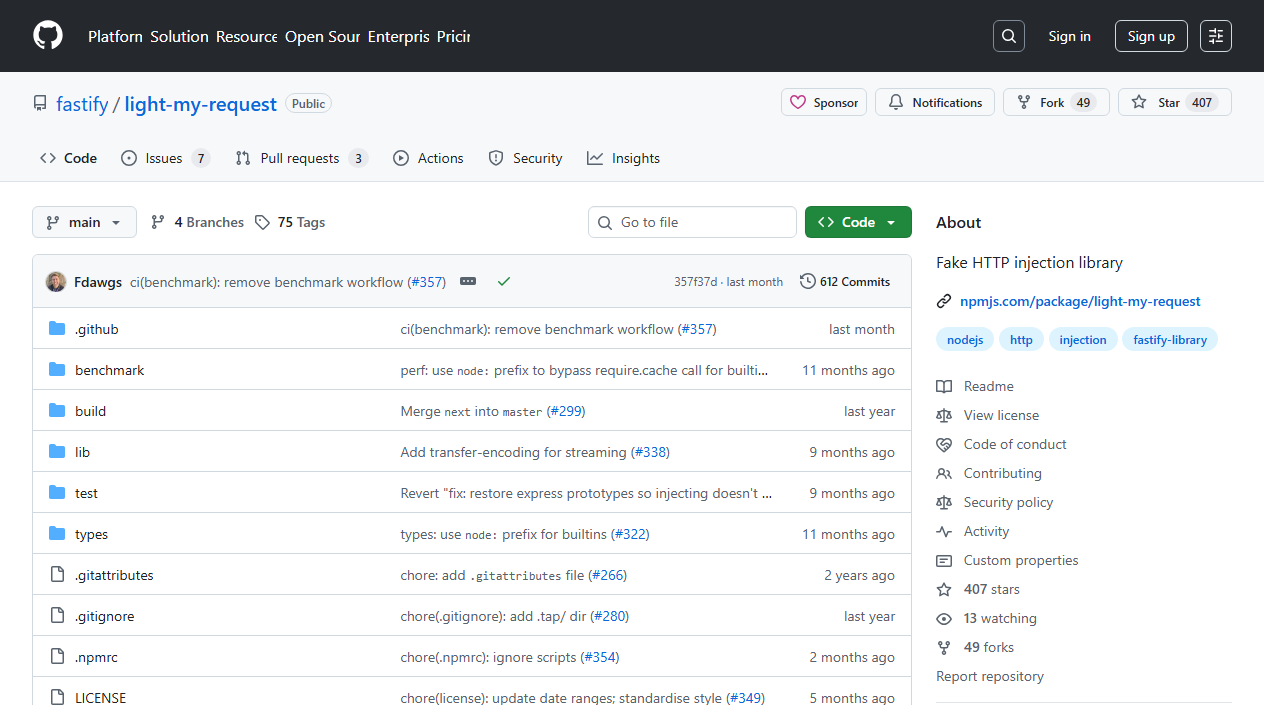Viewport: 1264px width, 705px height.
Task: Click the Fdawgs avatar thumbnail
Action: (56, 282)
